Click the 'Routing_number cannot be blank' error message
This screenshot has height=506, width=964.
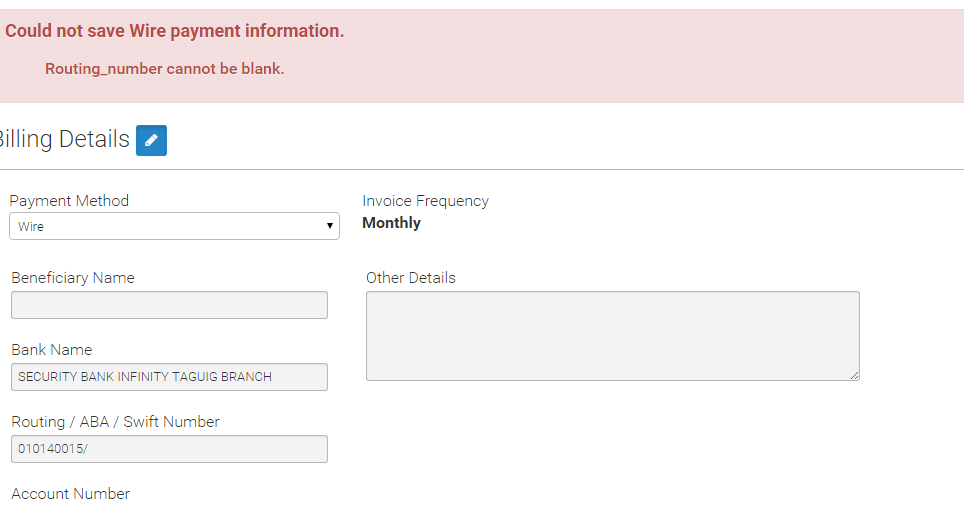pyautogui.click(x=165, y=69)
